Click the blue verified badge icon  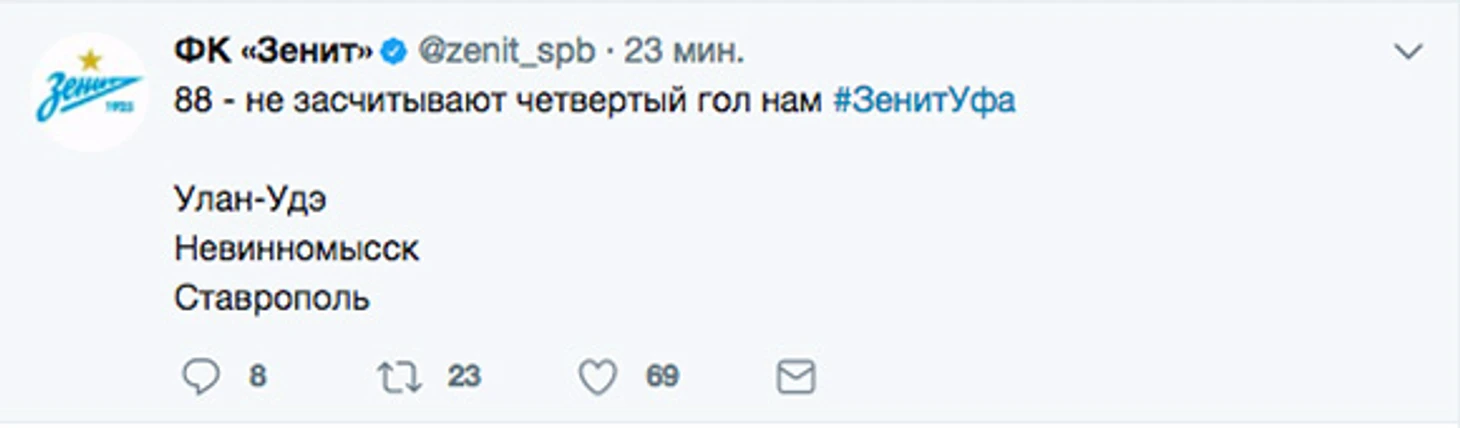[x=395, y=53]
